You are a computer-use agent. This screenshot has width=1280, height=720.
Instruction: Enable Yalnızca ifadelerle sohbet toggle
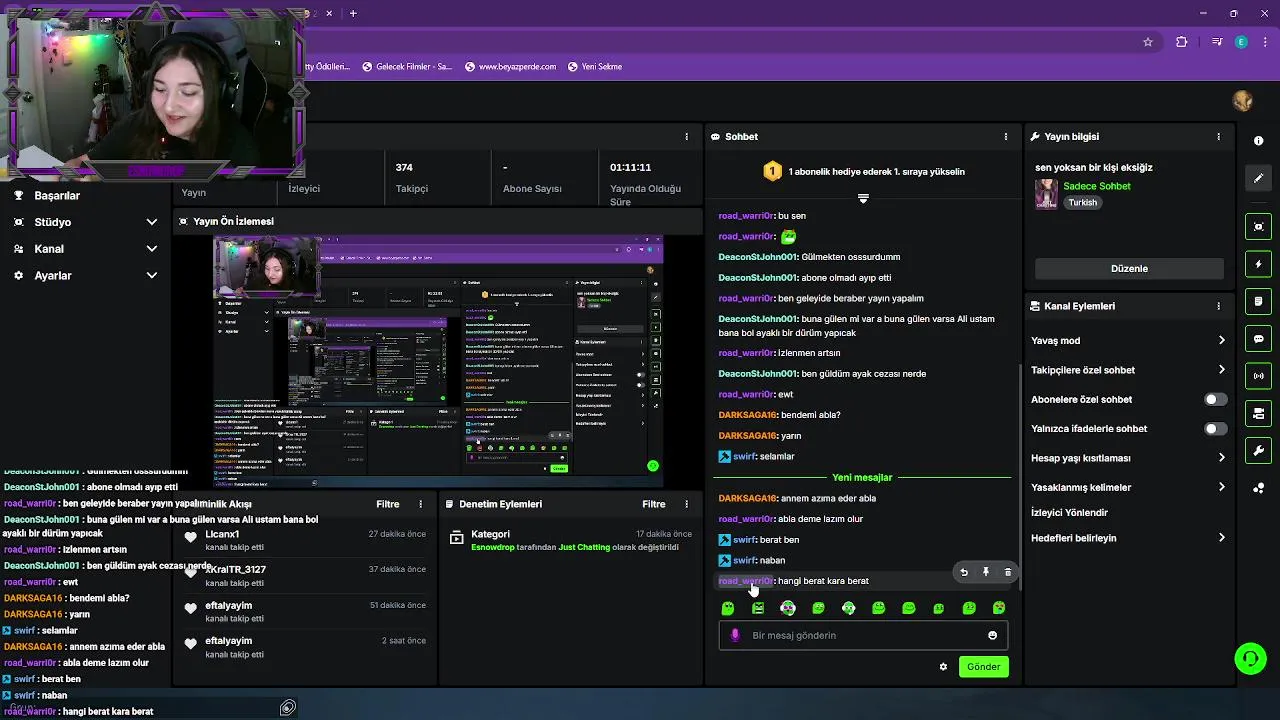coord(1215,429)
